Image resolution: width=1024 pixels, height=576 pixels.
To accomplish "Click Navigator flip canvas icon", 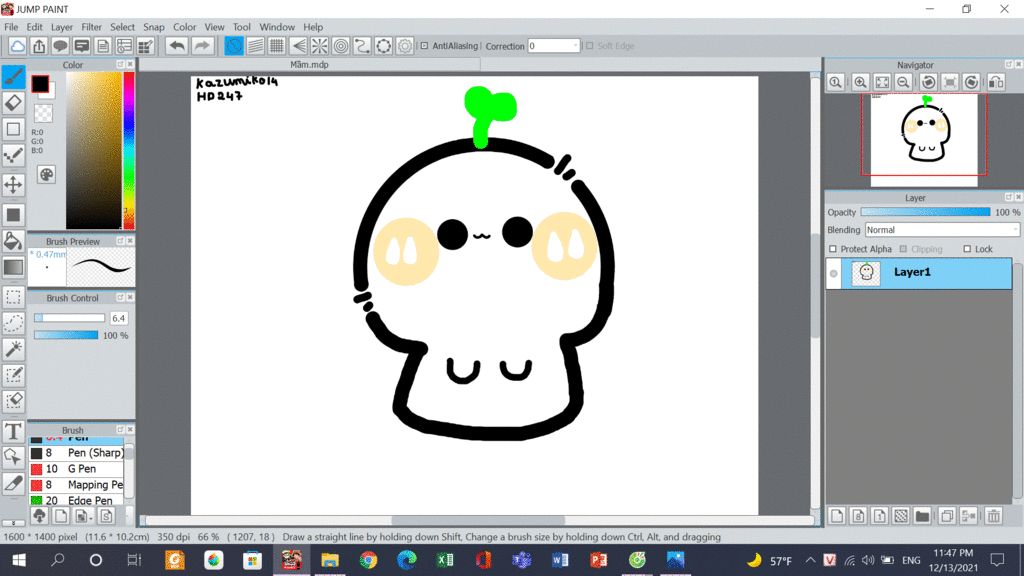I will (x=996, y=82).
